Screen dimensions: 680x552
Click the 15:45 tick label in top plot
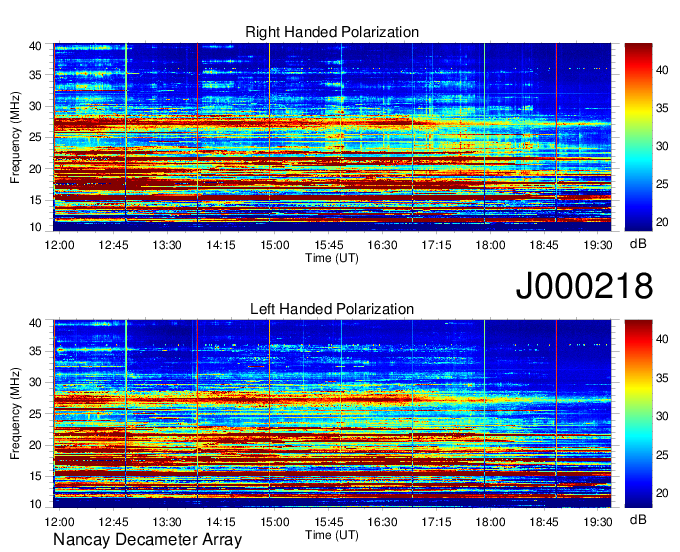[x=329, y=245]
